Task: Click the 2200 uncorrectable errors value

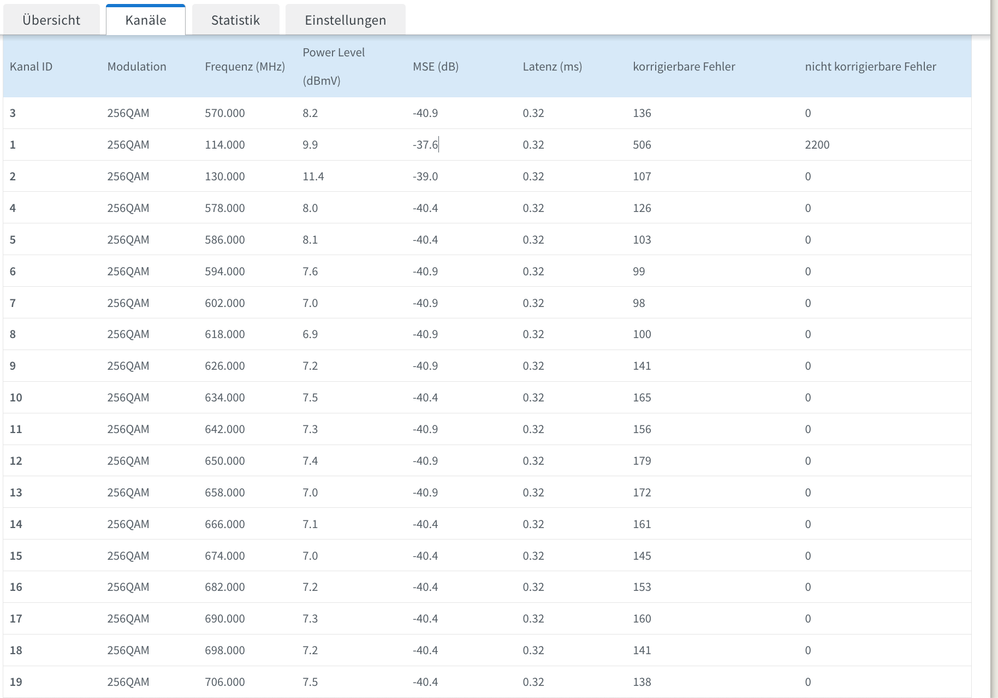Action: (x=817, y=145)
